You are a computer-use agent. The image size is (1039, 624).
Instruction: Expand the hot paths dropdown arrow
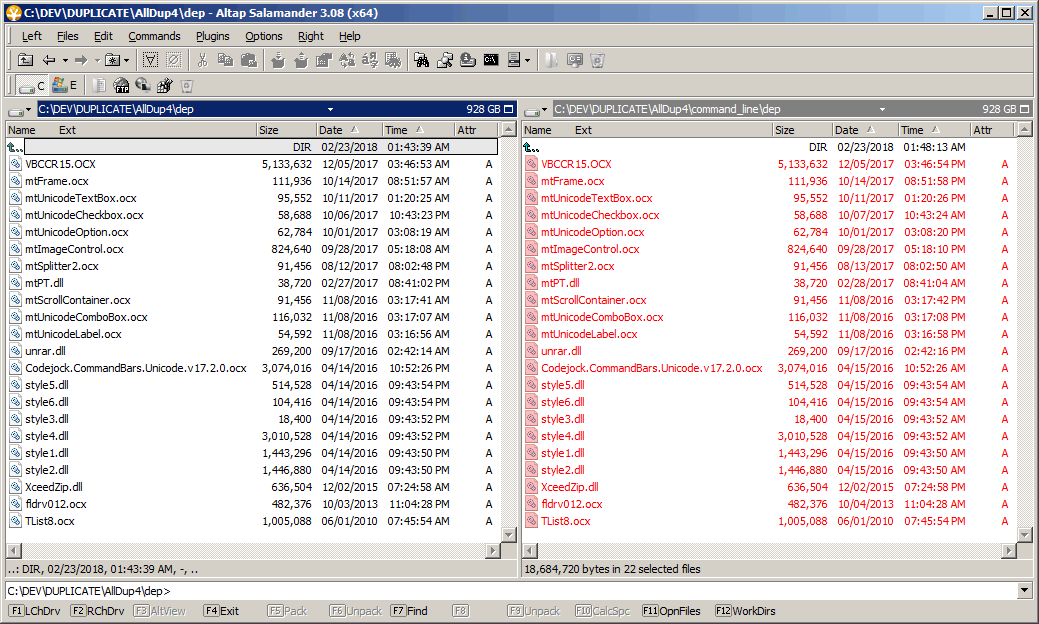coord(127,60)
